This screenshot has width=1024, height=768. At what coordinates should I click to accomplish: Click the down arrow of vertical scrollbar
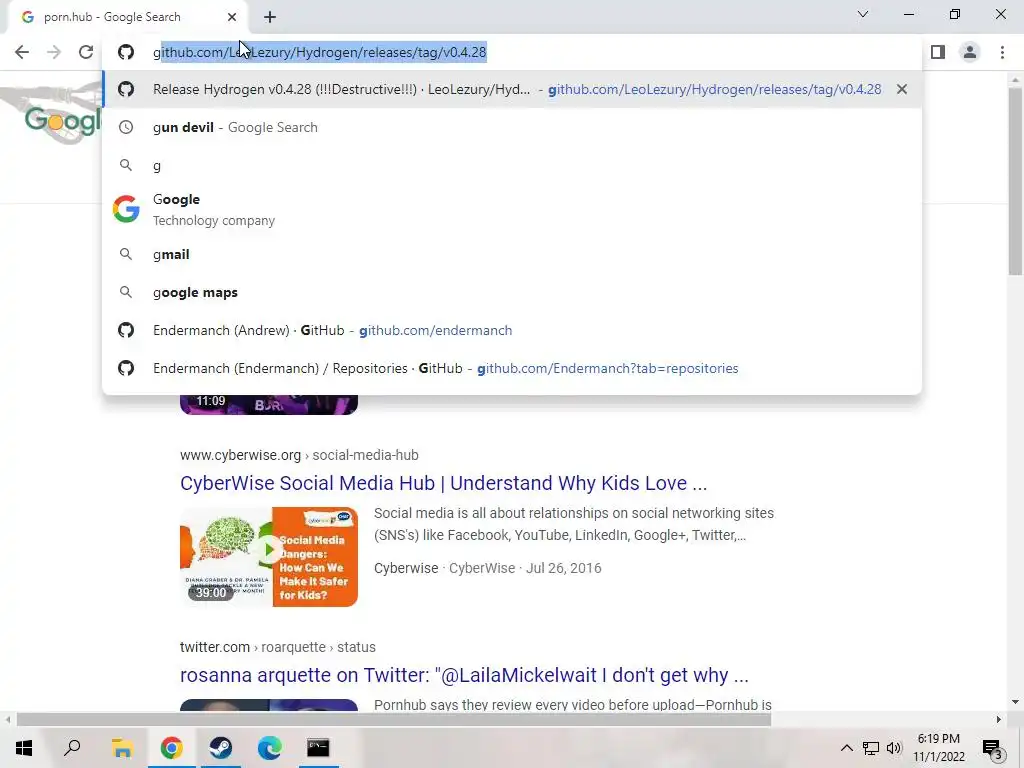[1015, 702]
